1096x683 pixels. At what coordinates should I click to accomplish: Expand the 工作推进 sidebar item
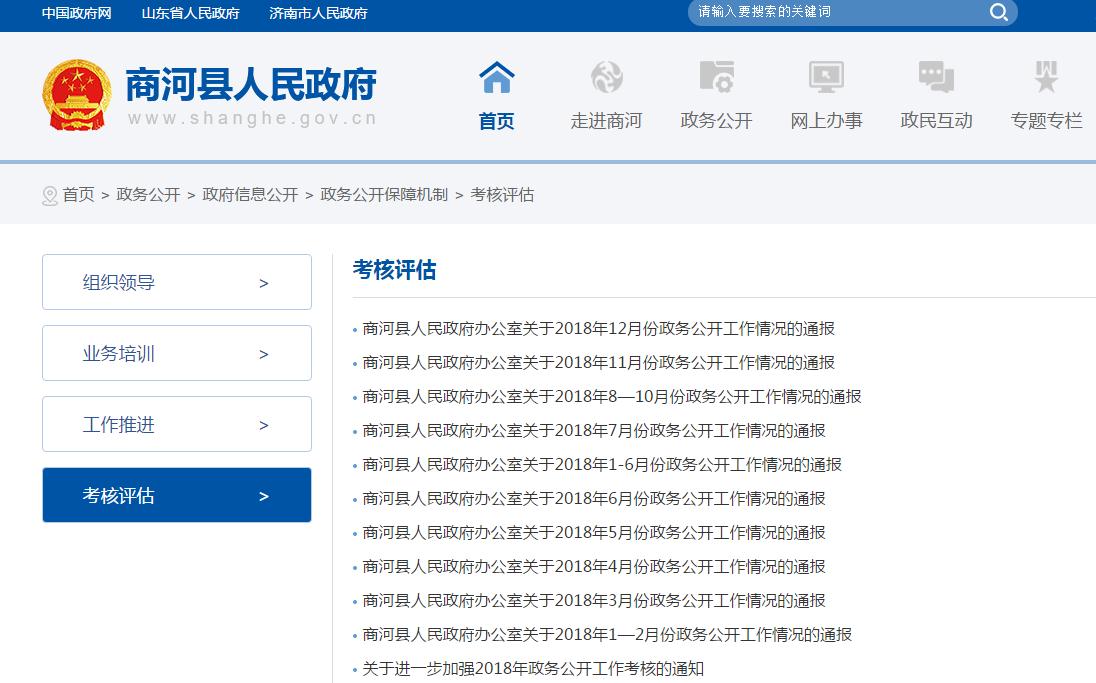point(176,424)
